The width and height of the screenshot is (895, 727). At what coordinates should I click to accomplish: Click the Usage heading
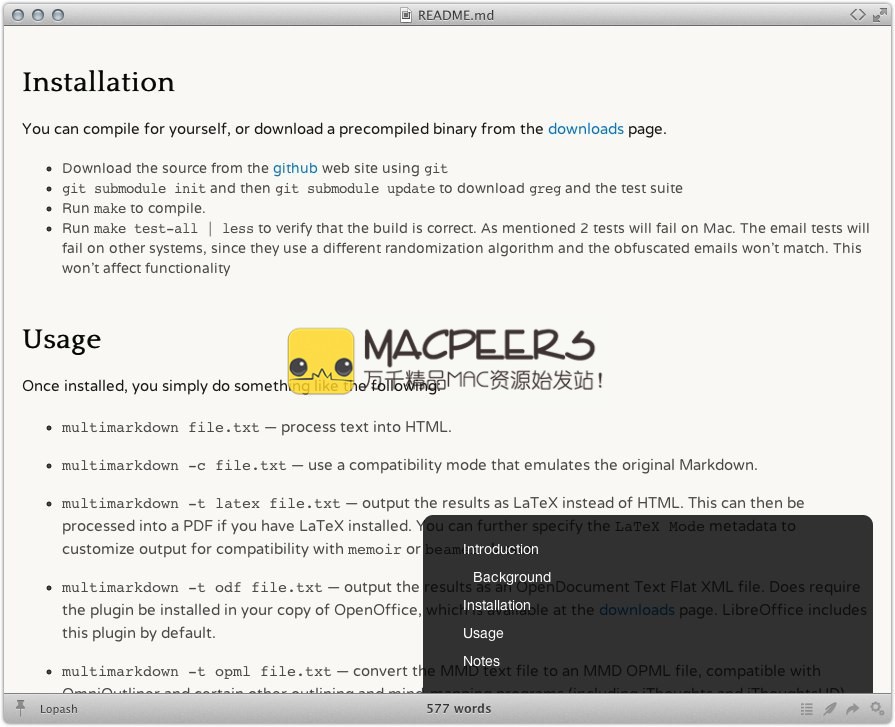pyautogui.click(x=61, y=340)
